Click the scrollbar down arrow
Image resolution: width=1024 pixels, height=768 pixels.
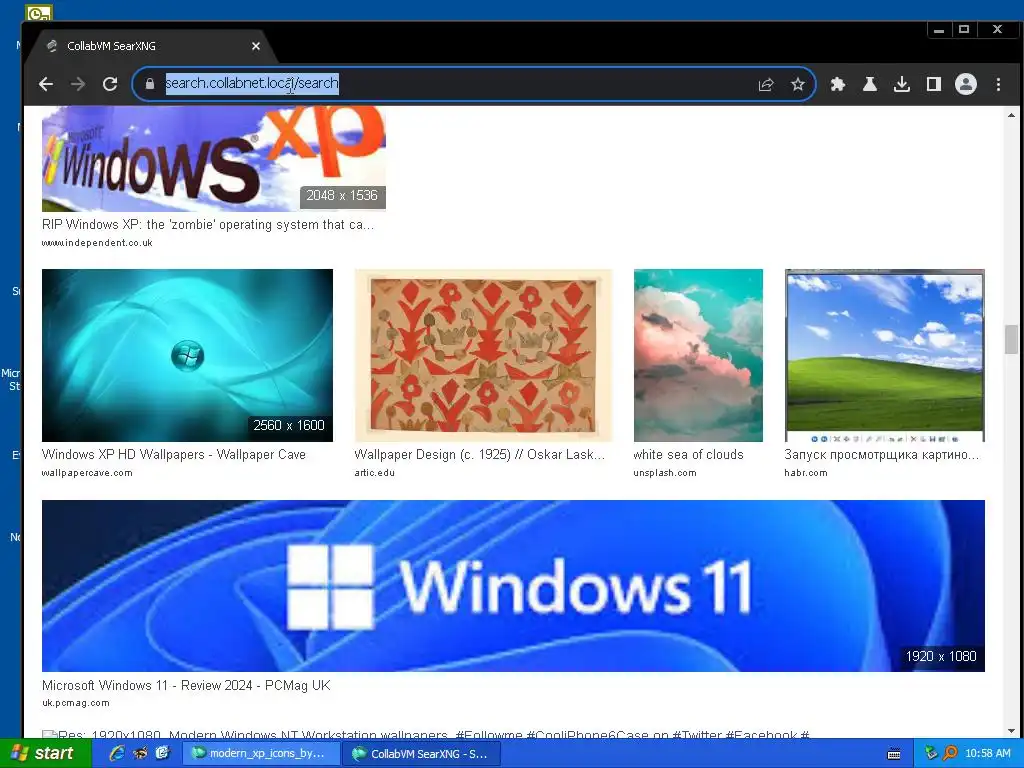(1011, 731)
